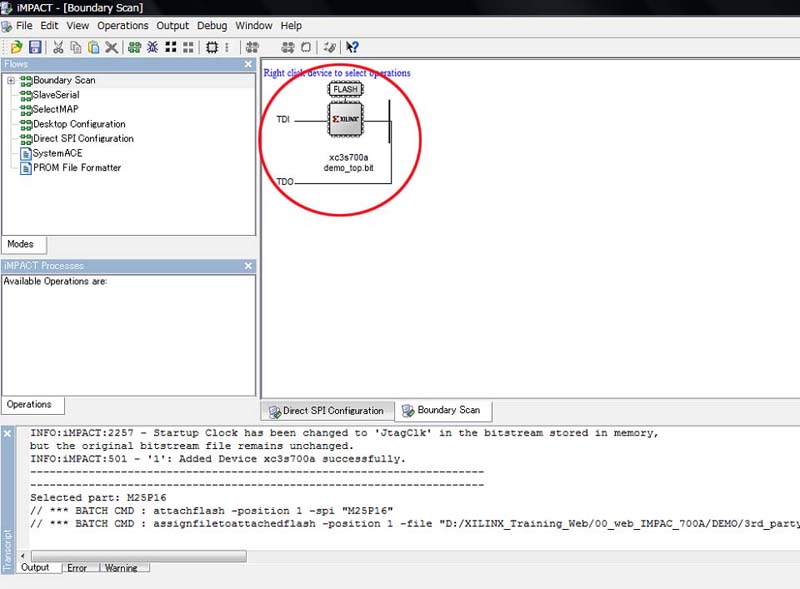Viewport: 800px width, 589px height.
Task: Click the TDO label in the chain
Action: pos(285,182)
